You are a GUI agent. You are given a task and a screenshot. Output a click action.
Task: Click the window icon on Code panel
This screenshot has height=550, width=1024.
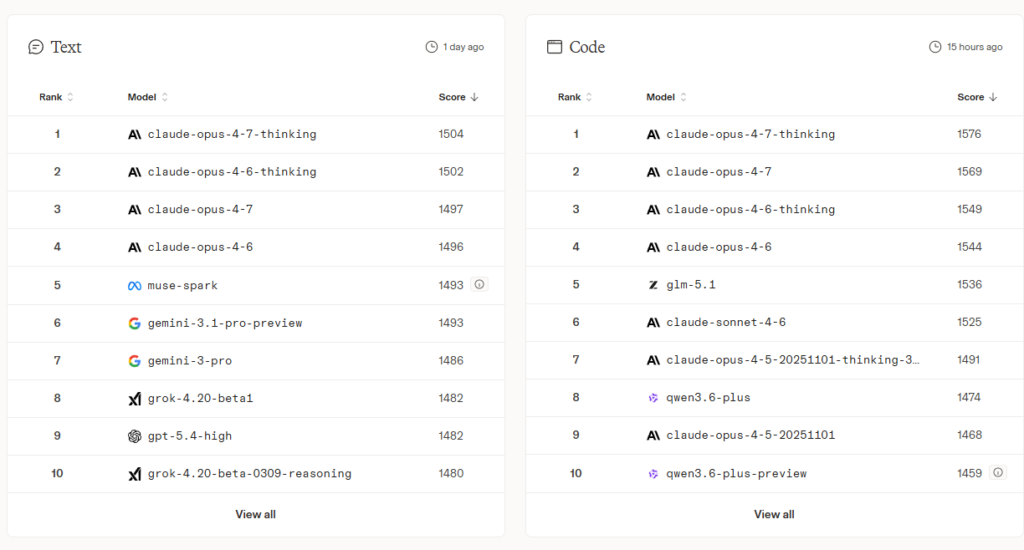[x=554, y=47]
